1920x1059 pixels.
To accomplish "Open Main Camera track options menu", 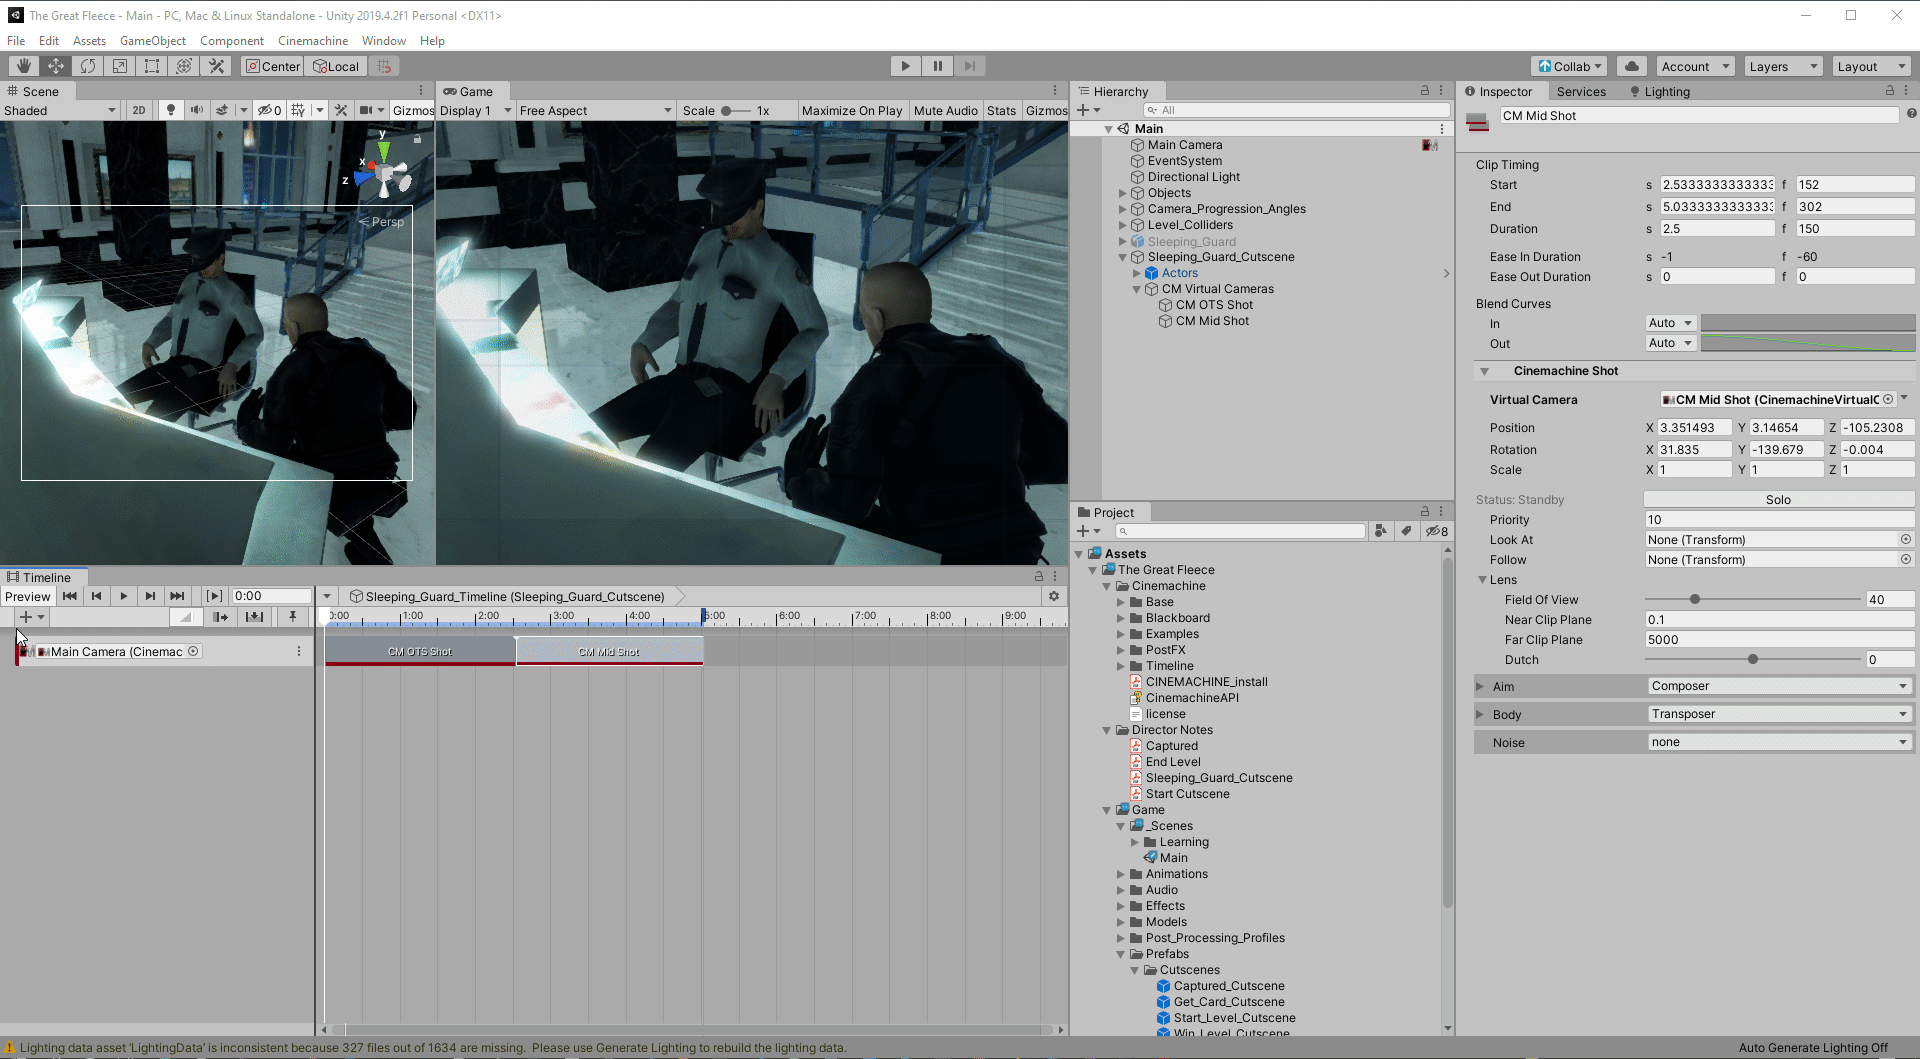I will coord(299,651).
